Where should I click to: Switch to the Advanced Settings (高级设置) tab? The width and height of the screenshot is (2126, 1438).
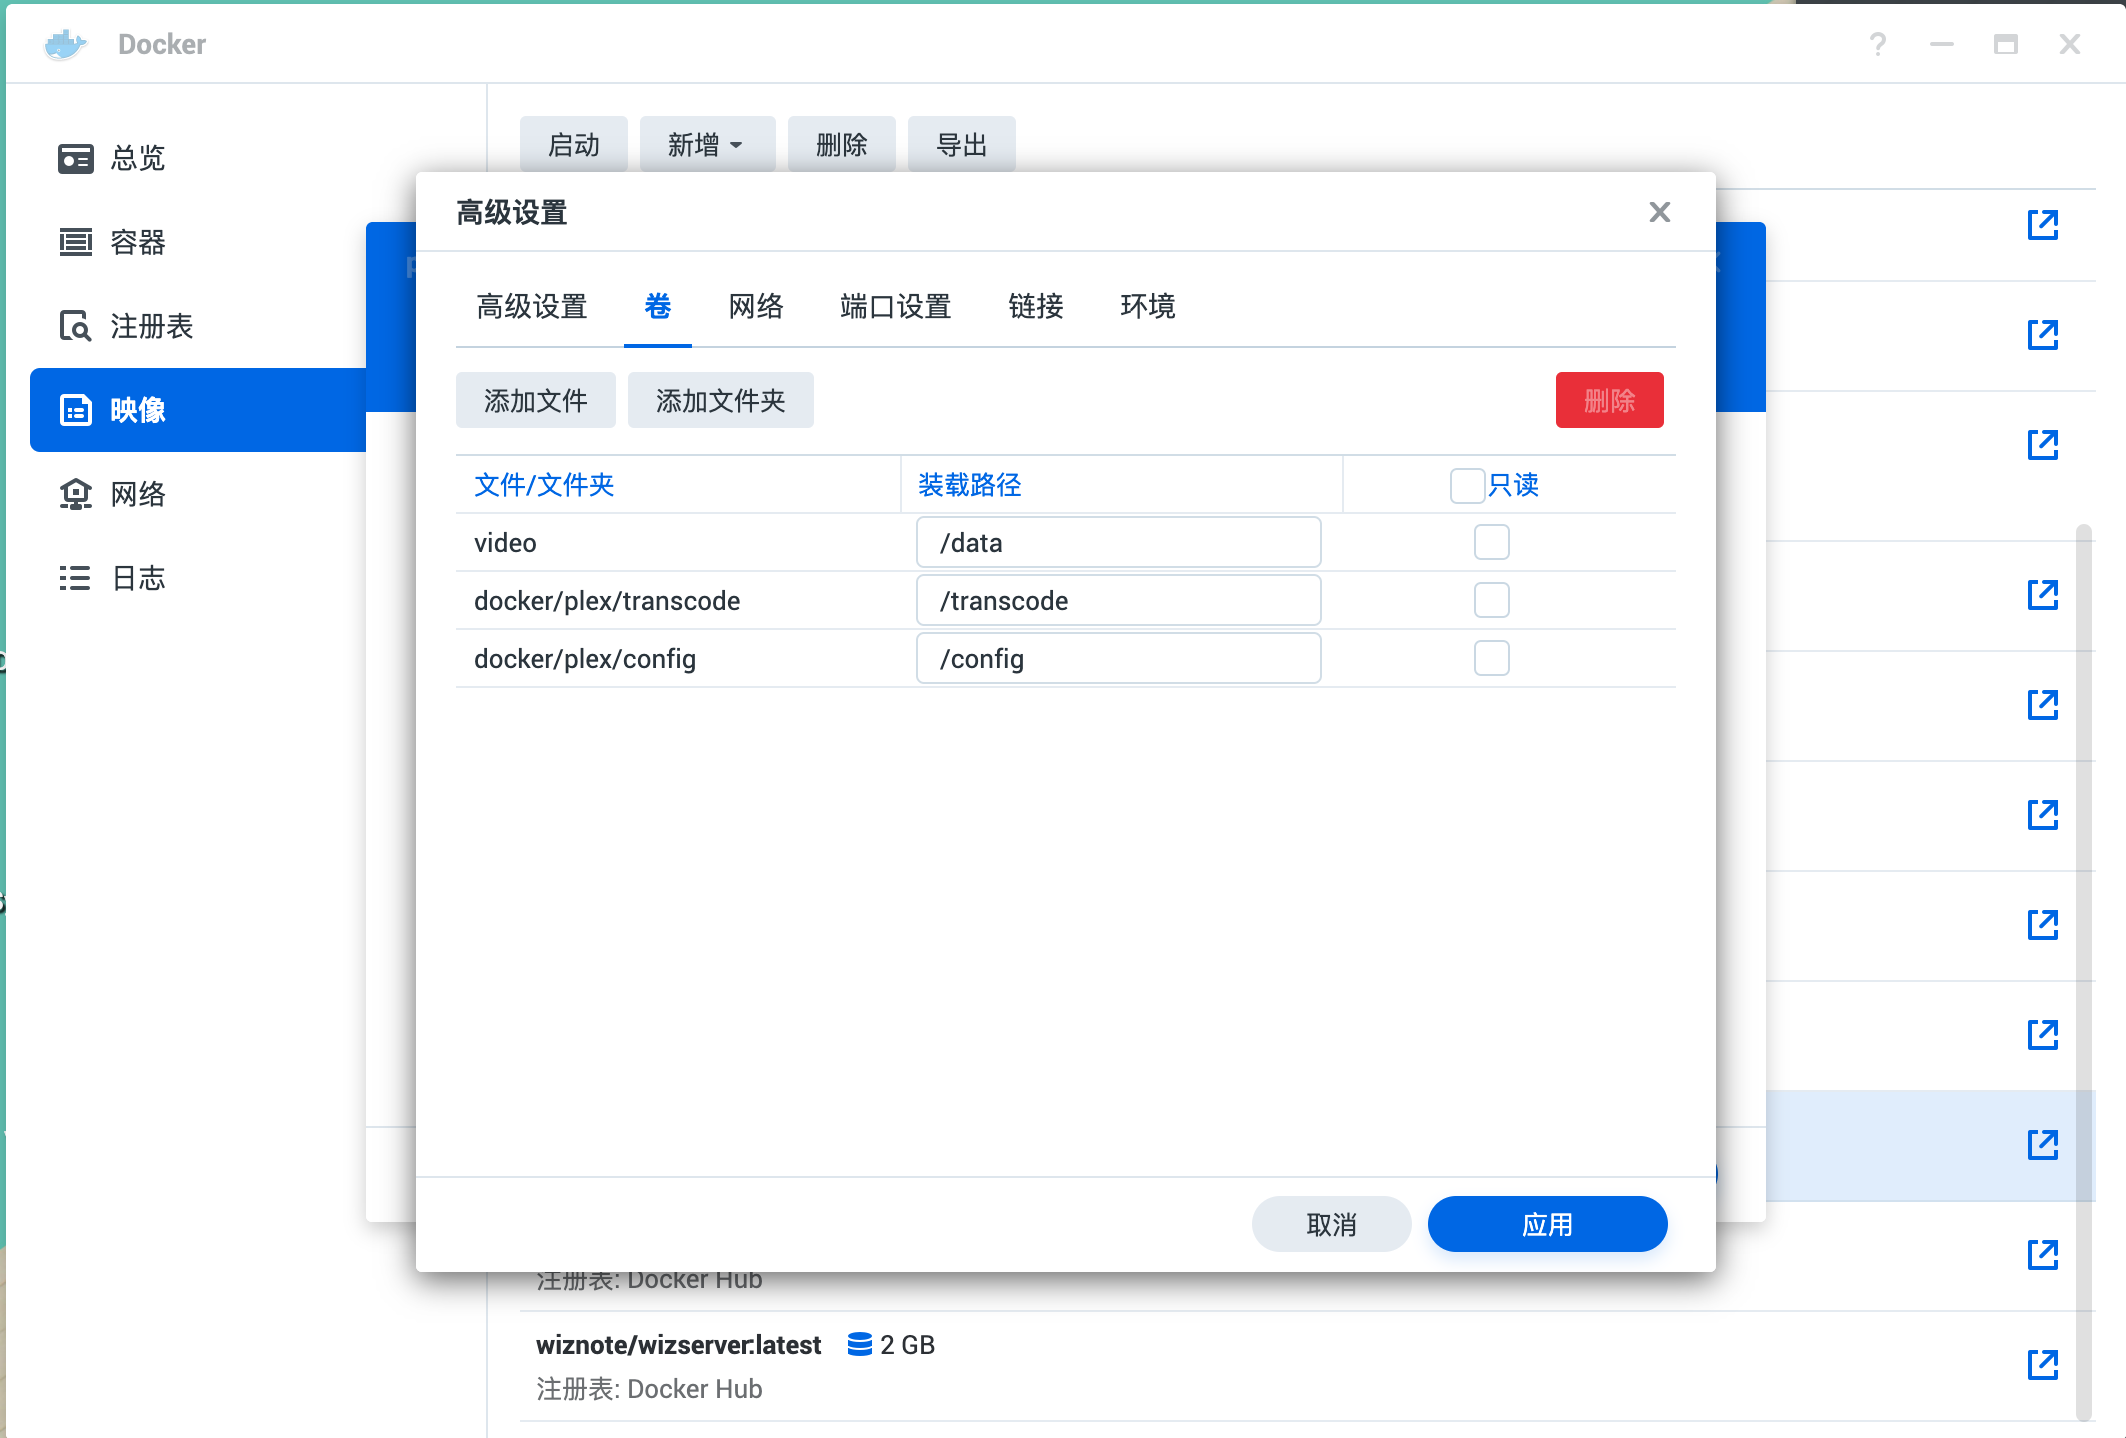pyautogui.click(x=532, y=306)
